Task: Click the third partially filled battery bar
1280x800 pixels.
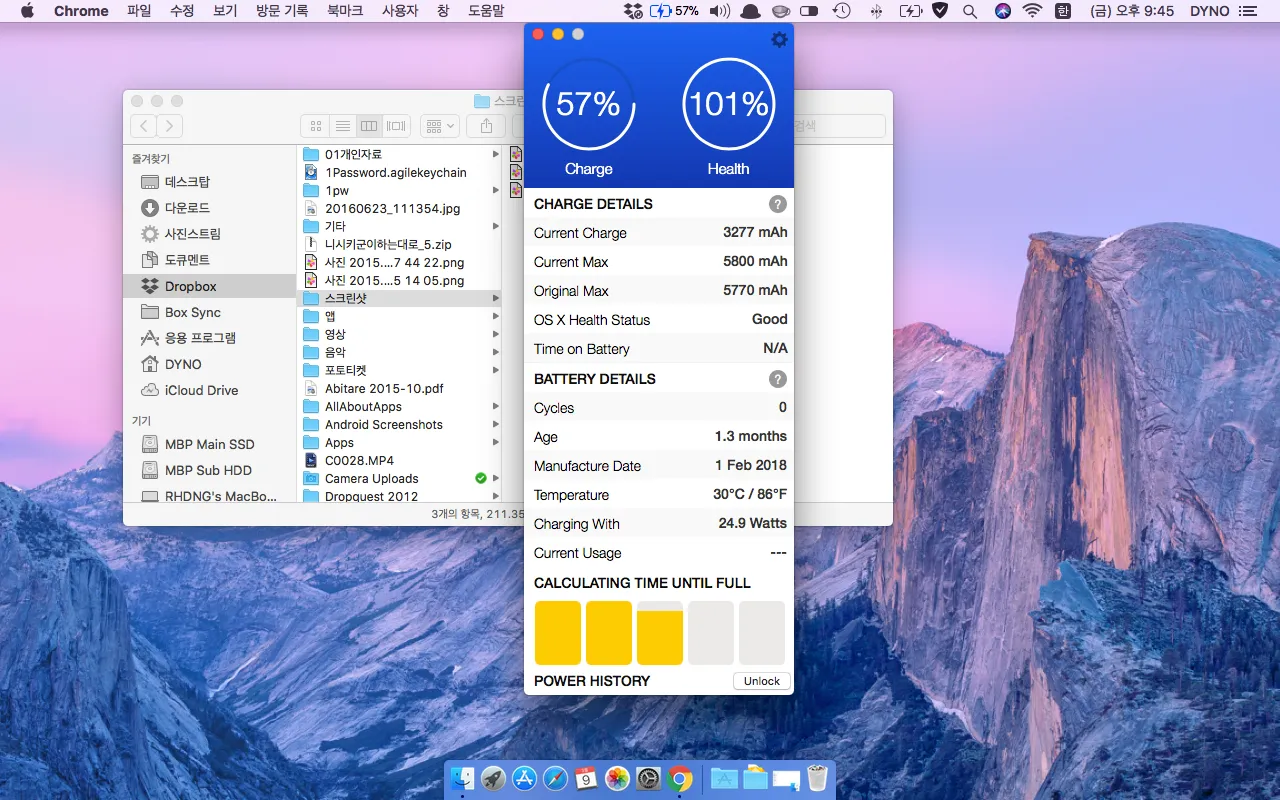Action: coord(659,634)
